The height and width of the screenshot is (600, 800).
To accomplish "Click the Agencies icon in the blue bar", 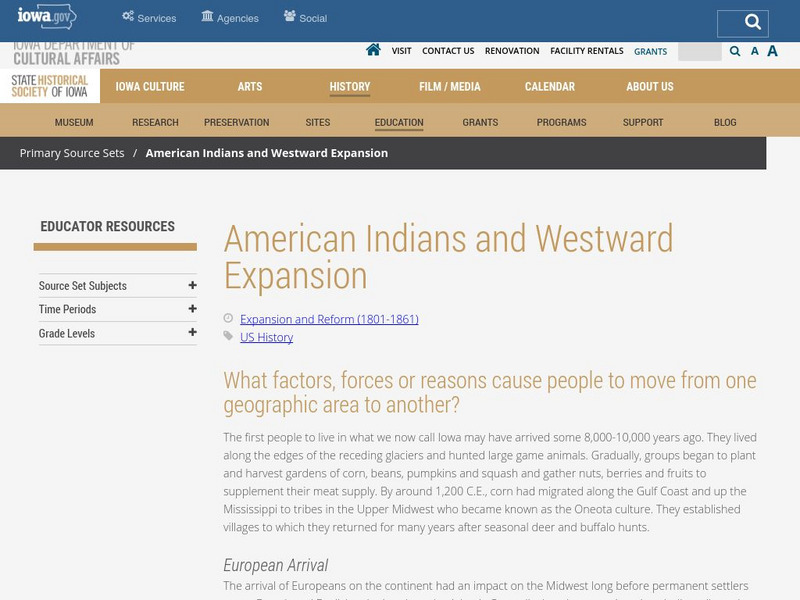I will [x=206, y=15].
